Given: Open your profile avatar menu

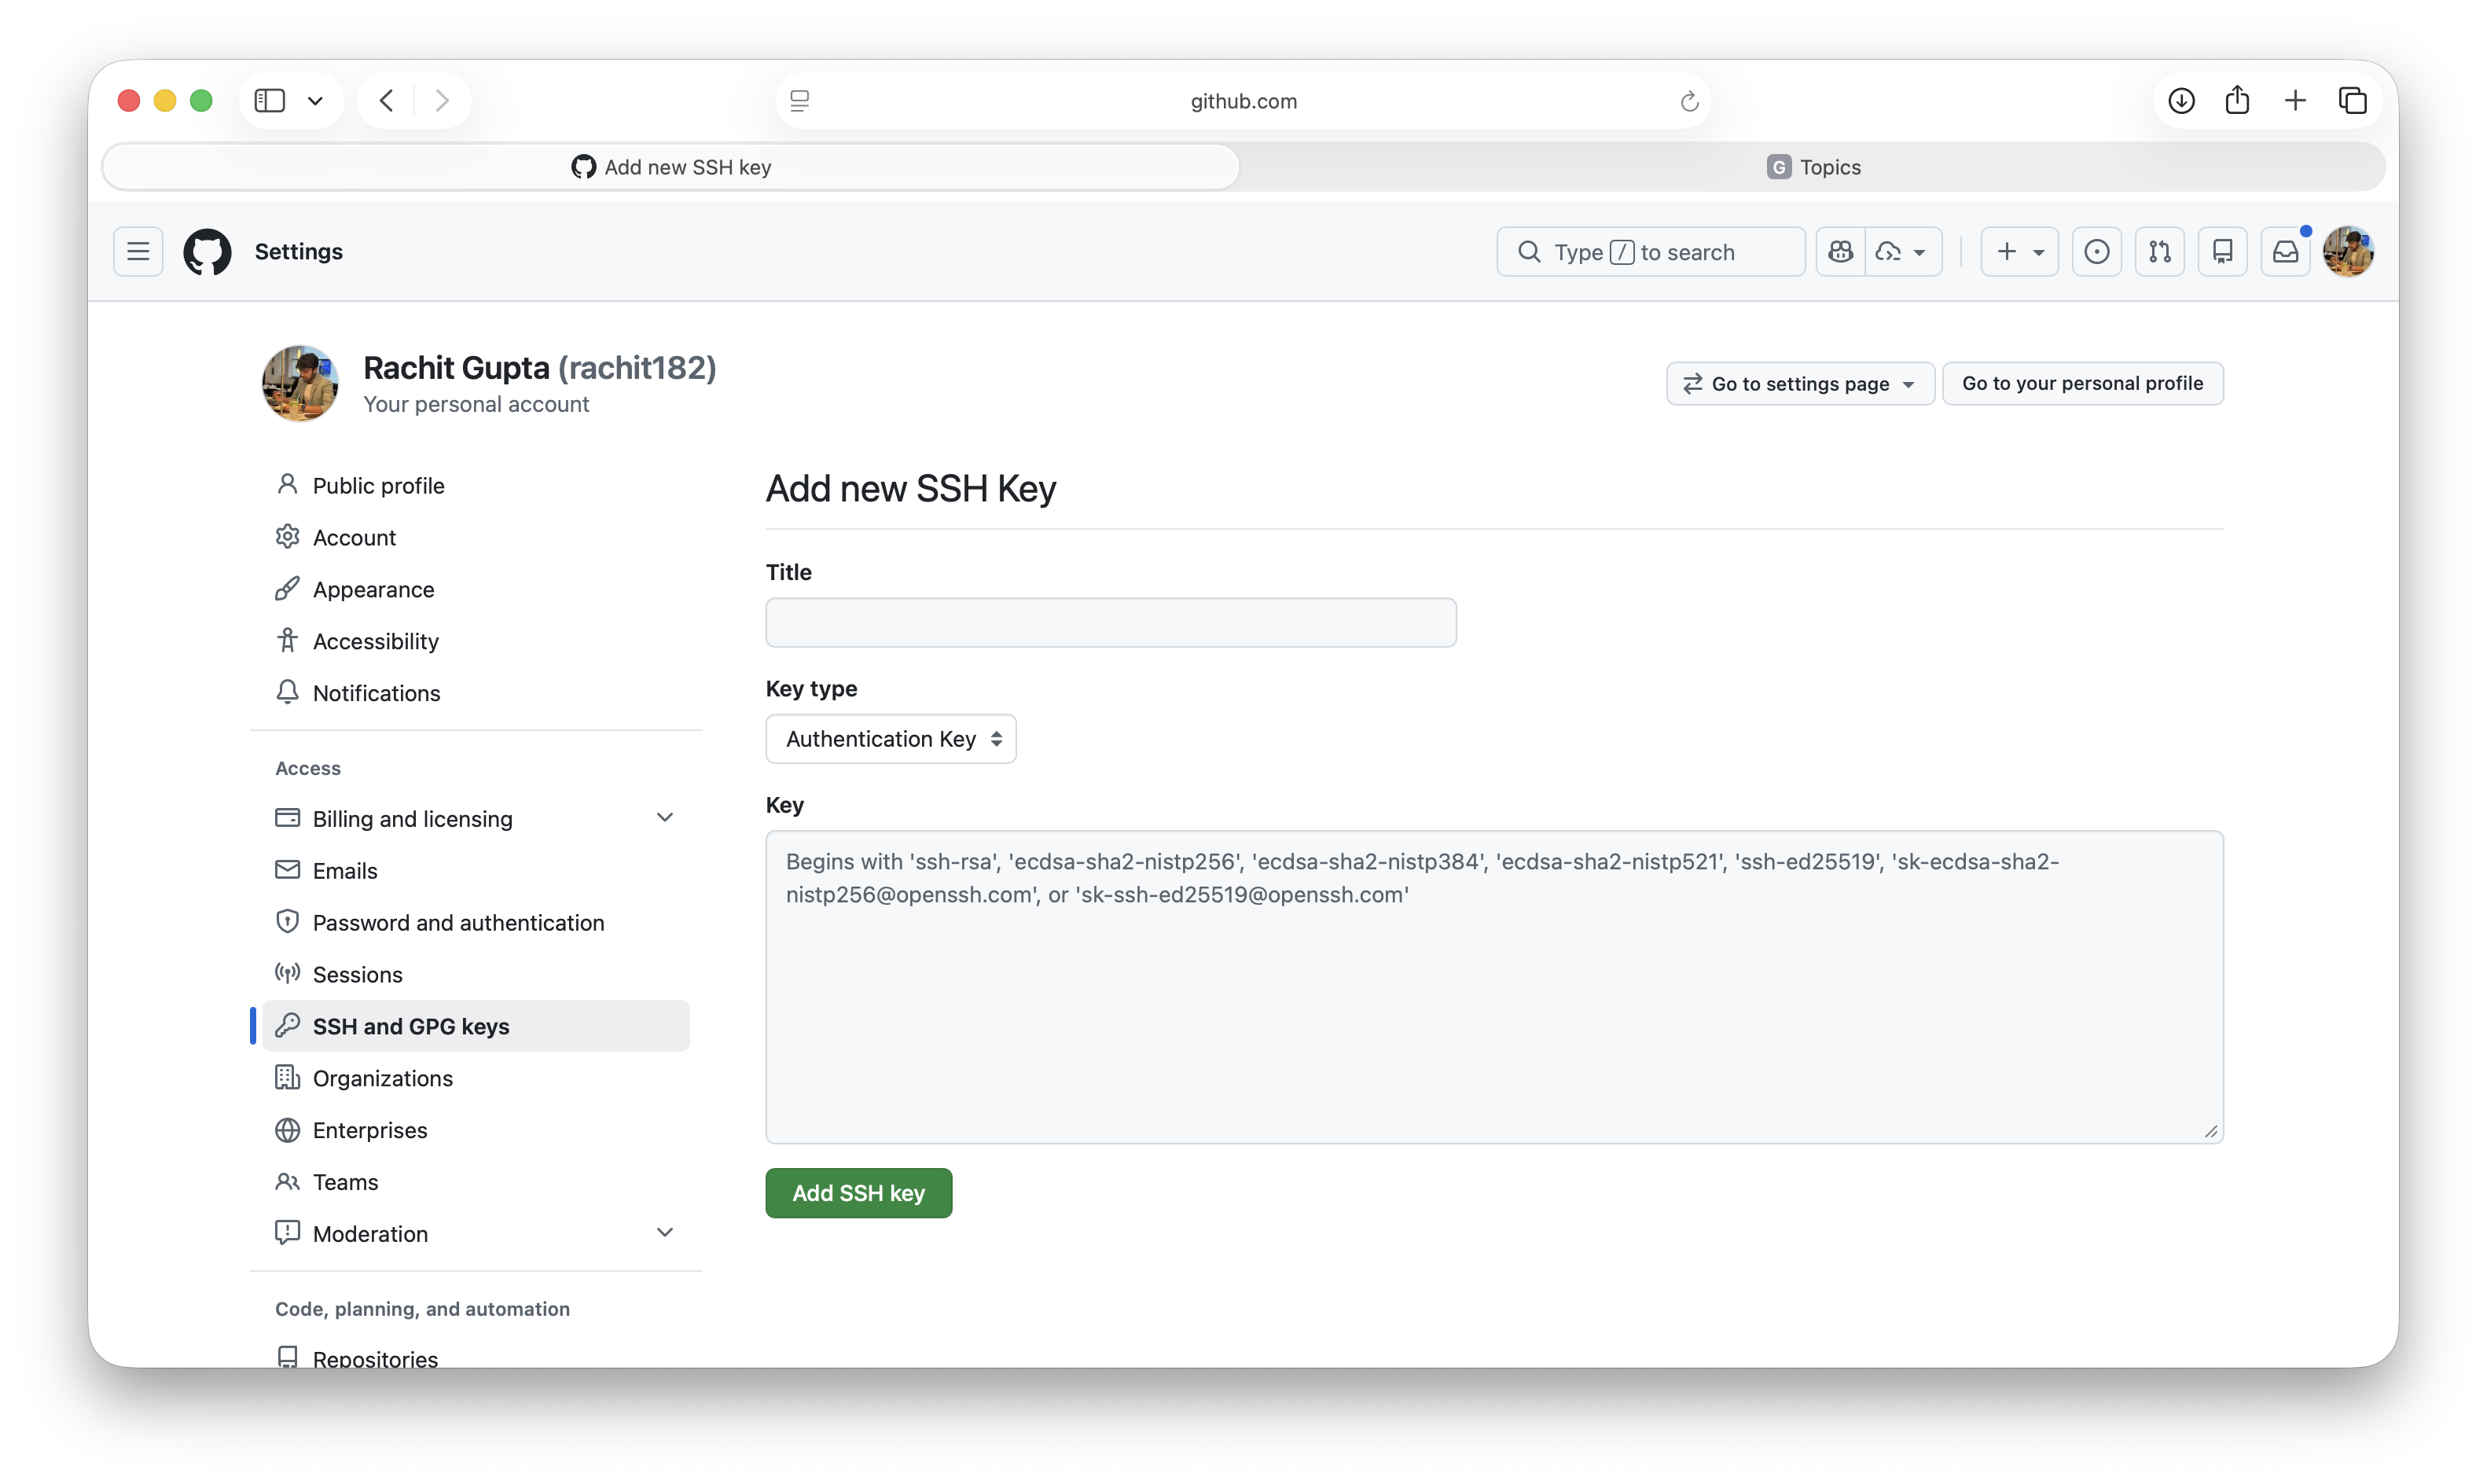Looking at the screenshot, I should coord(2349,251).
